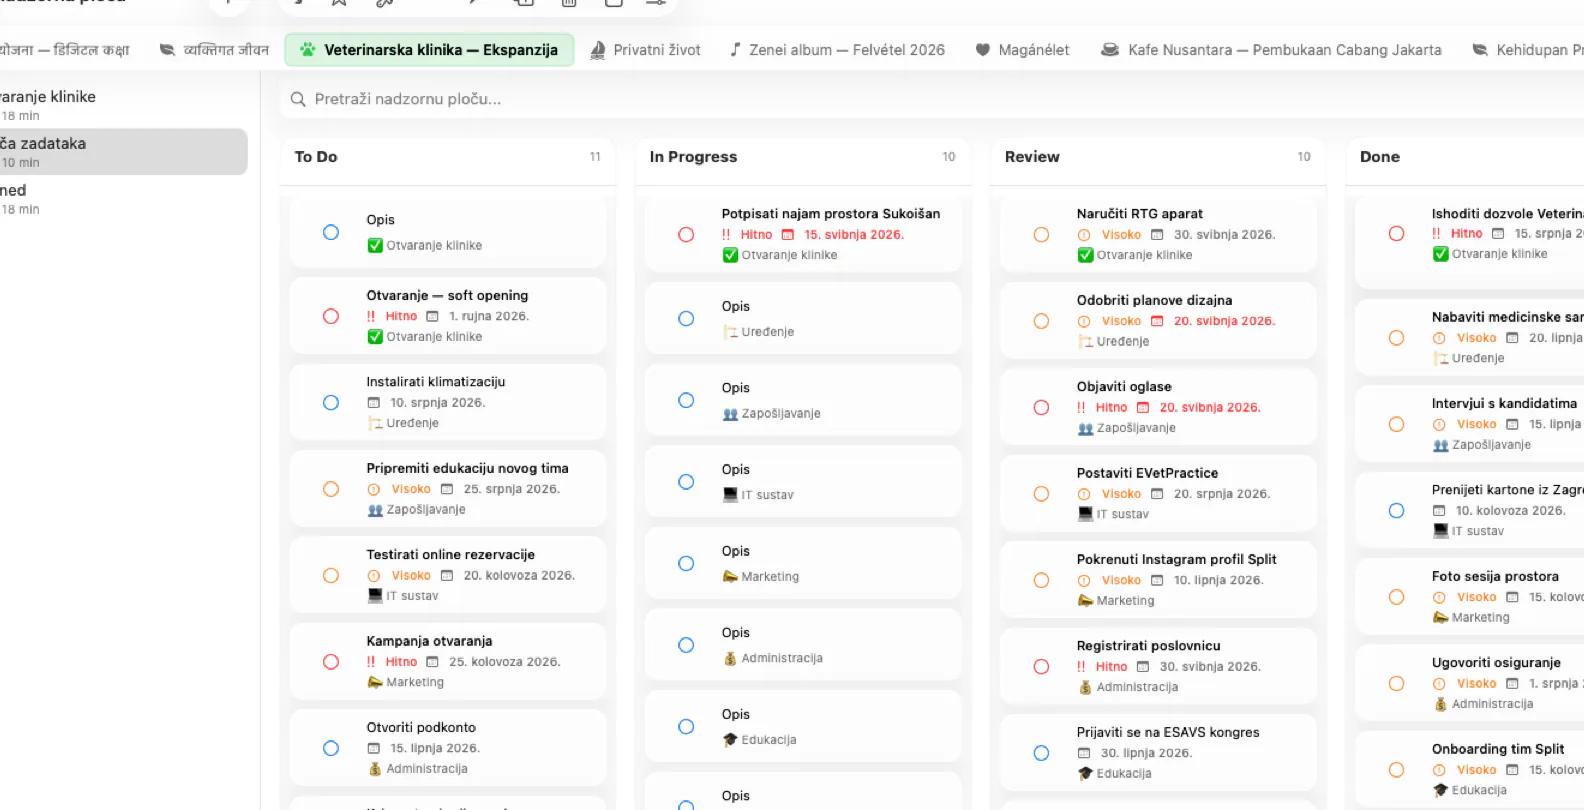Click the To Do count 11
Viewport: 1584px width, 810px height.
click(x=595, y=157)
